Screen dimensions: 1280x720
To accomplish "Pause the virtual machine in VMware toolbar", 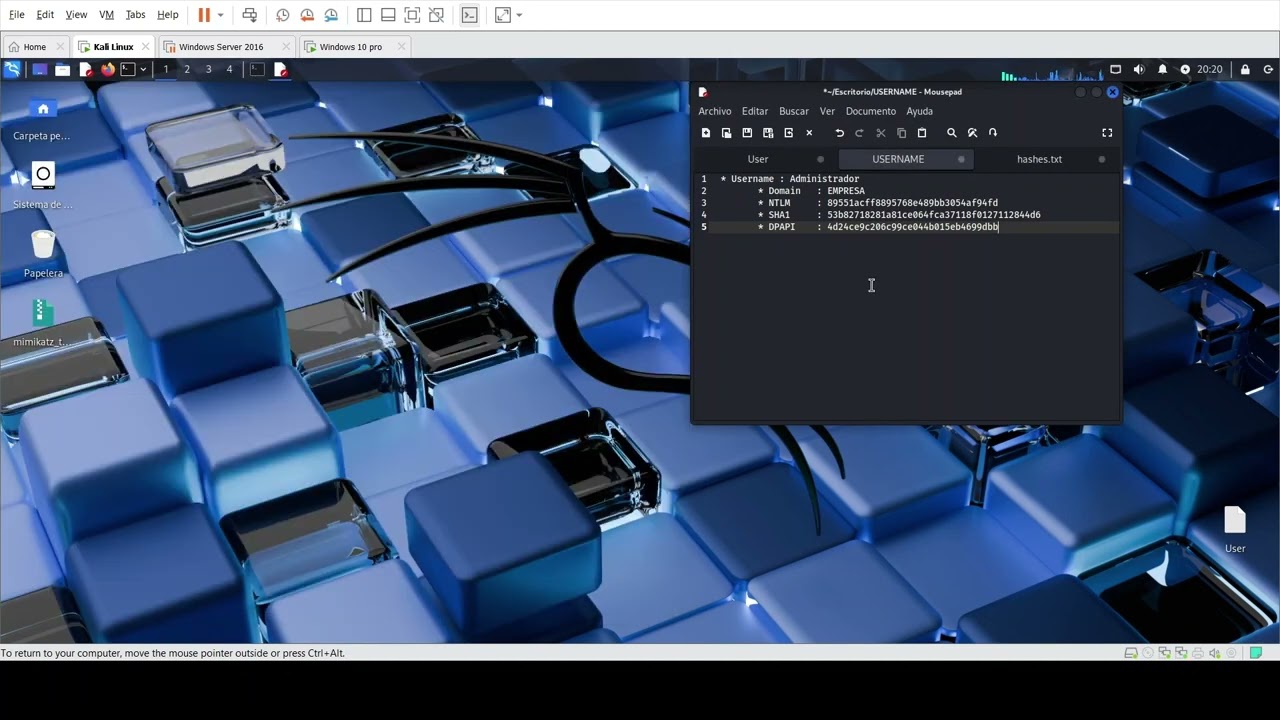I will tap(204, 15).
